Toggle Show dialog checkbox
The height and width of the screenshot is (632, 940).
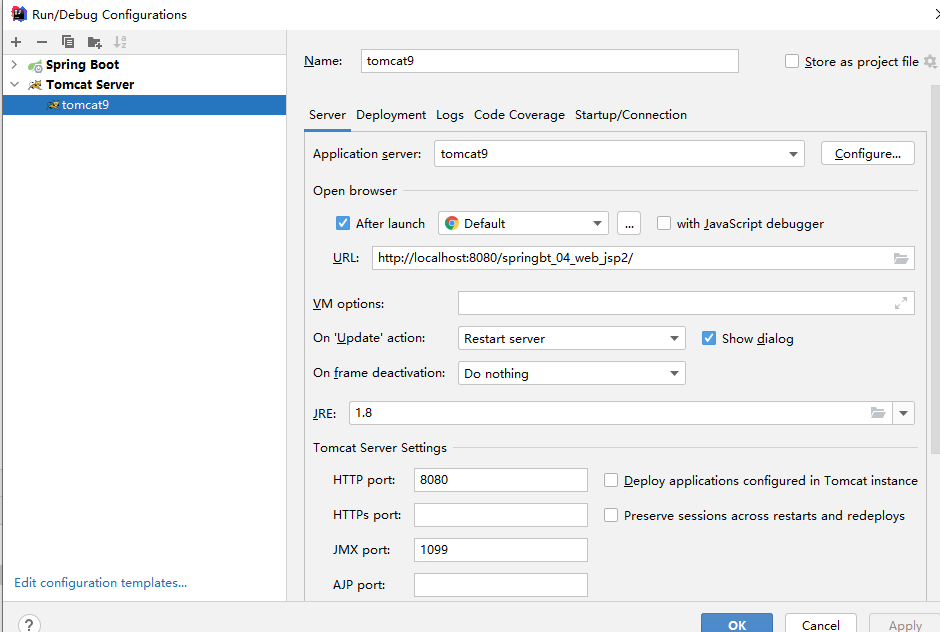(x=708, y=338)
